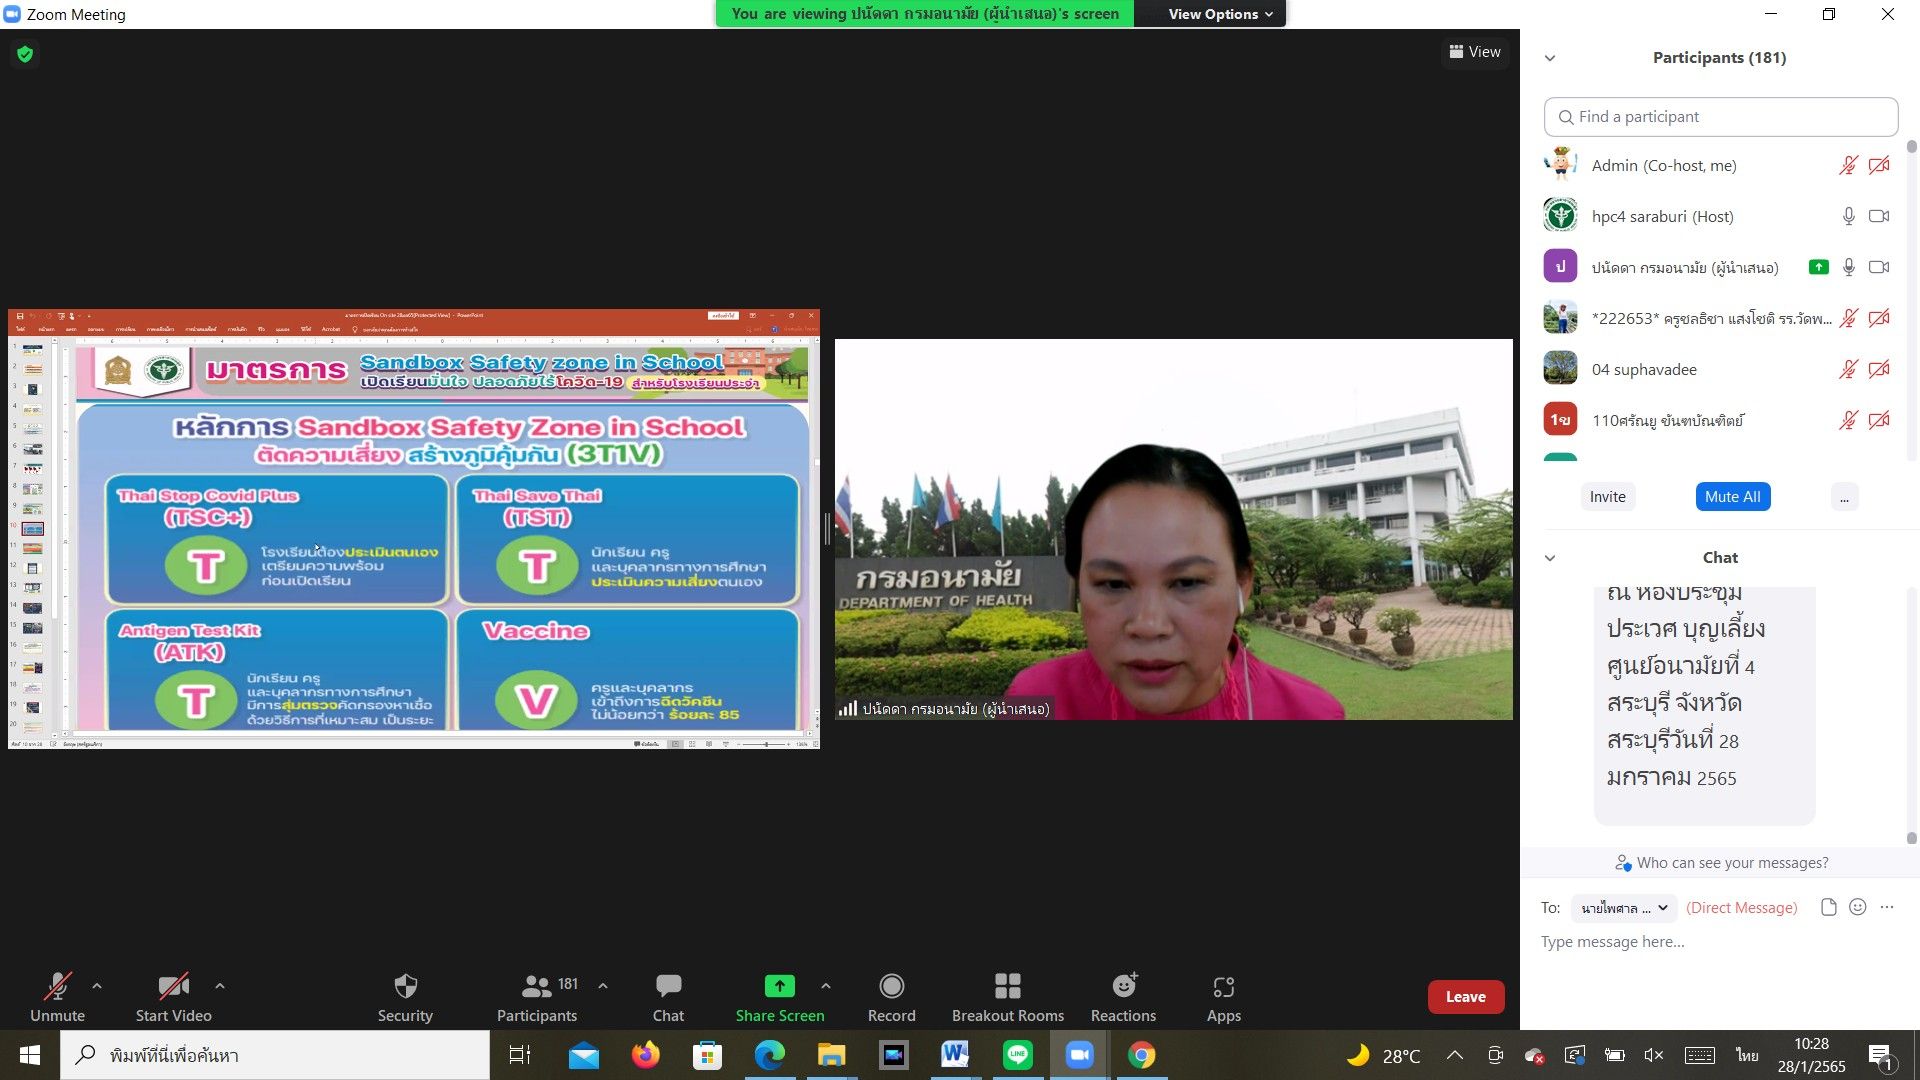Screen dimensions: 1920x1080
Task: Open share options arrow beside Share Screen
Action: coord(826,986)
